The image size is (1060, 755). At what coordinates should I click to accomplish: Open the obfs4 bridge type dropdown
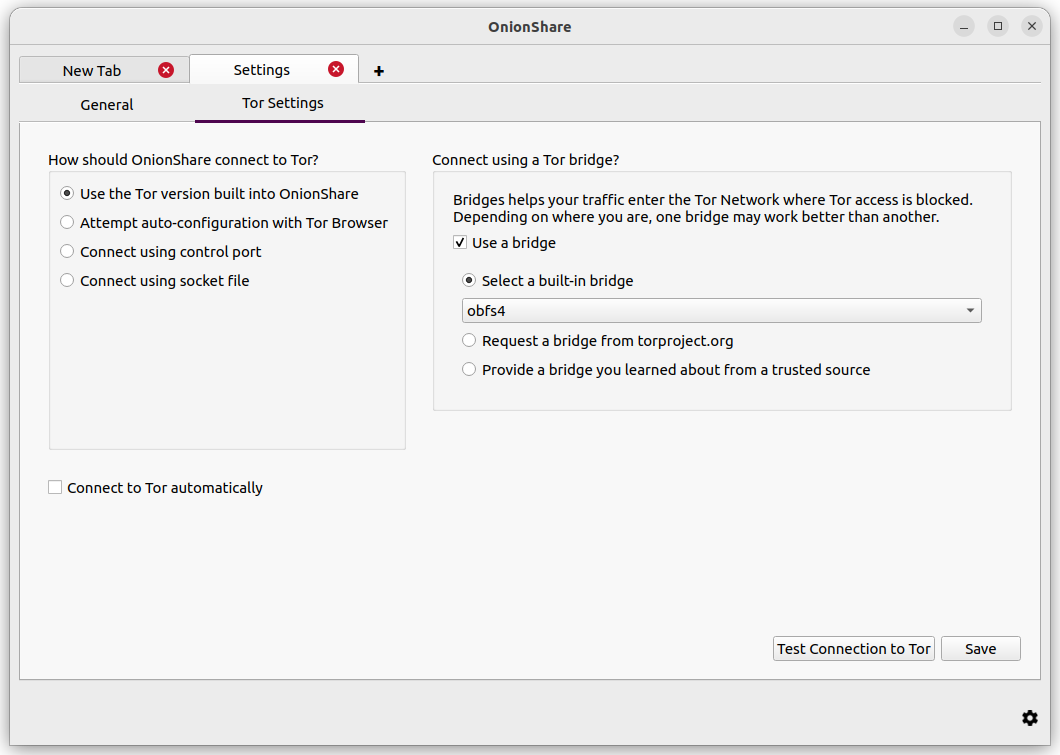(721, 311)
